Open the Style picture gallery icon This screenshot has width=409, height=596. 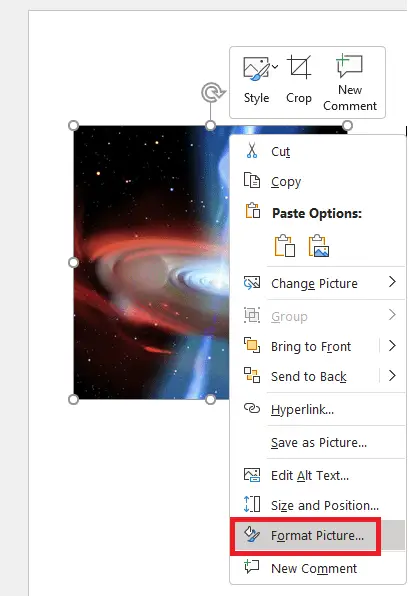256,68
